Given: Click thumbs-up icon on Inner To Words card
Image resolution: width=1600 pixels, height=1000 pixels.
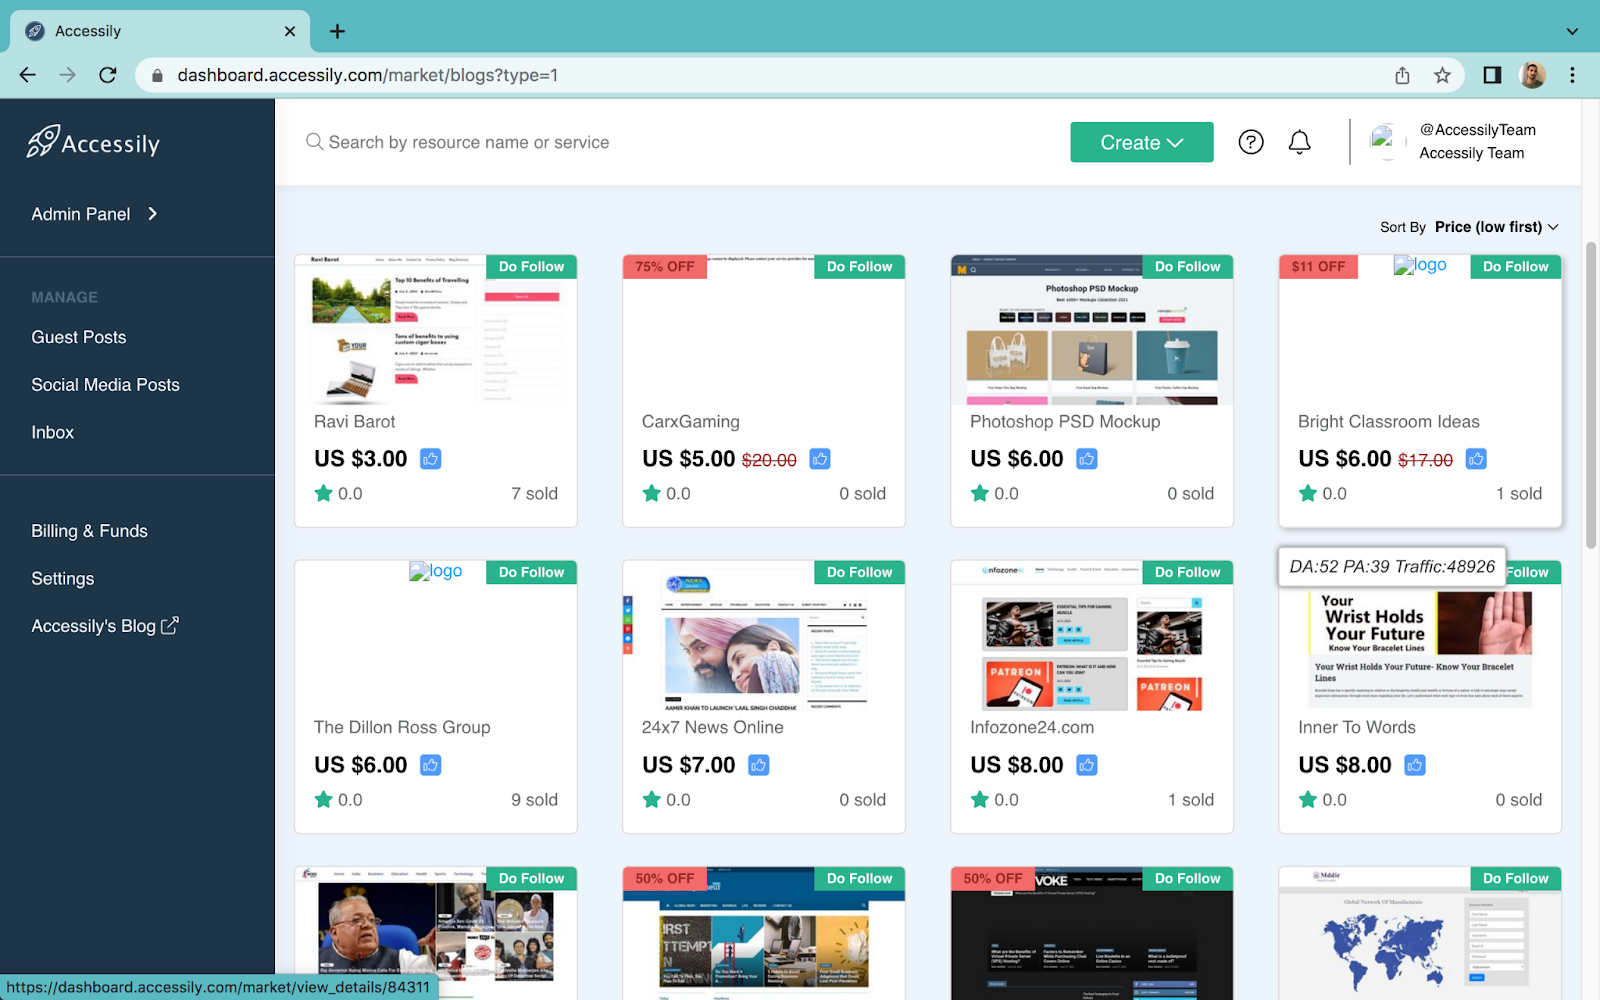Looking at the screenshot, I should point(1415,765).
